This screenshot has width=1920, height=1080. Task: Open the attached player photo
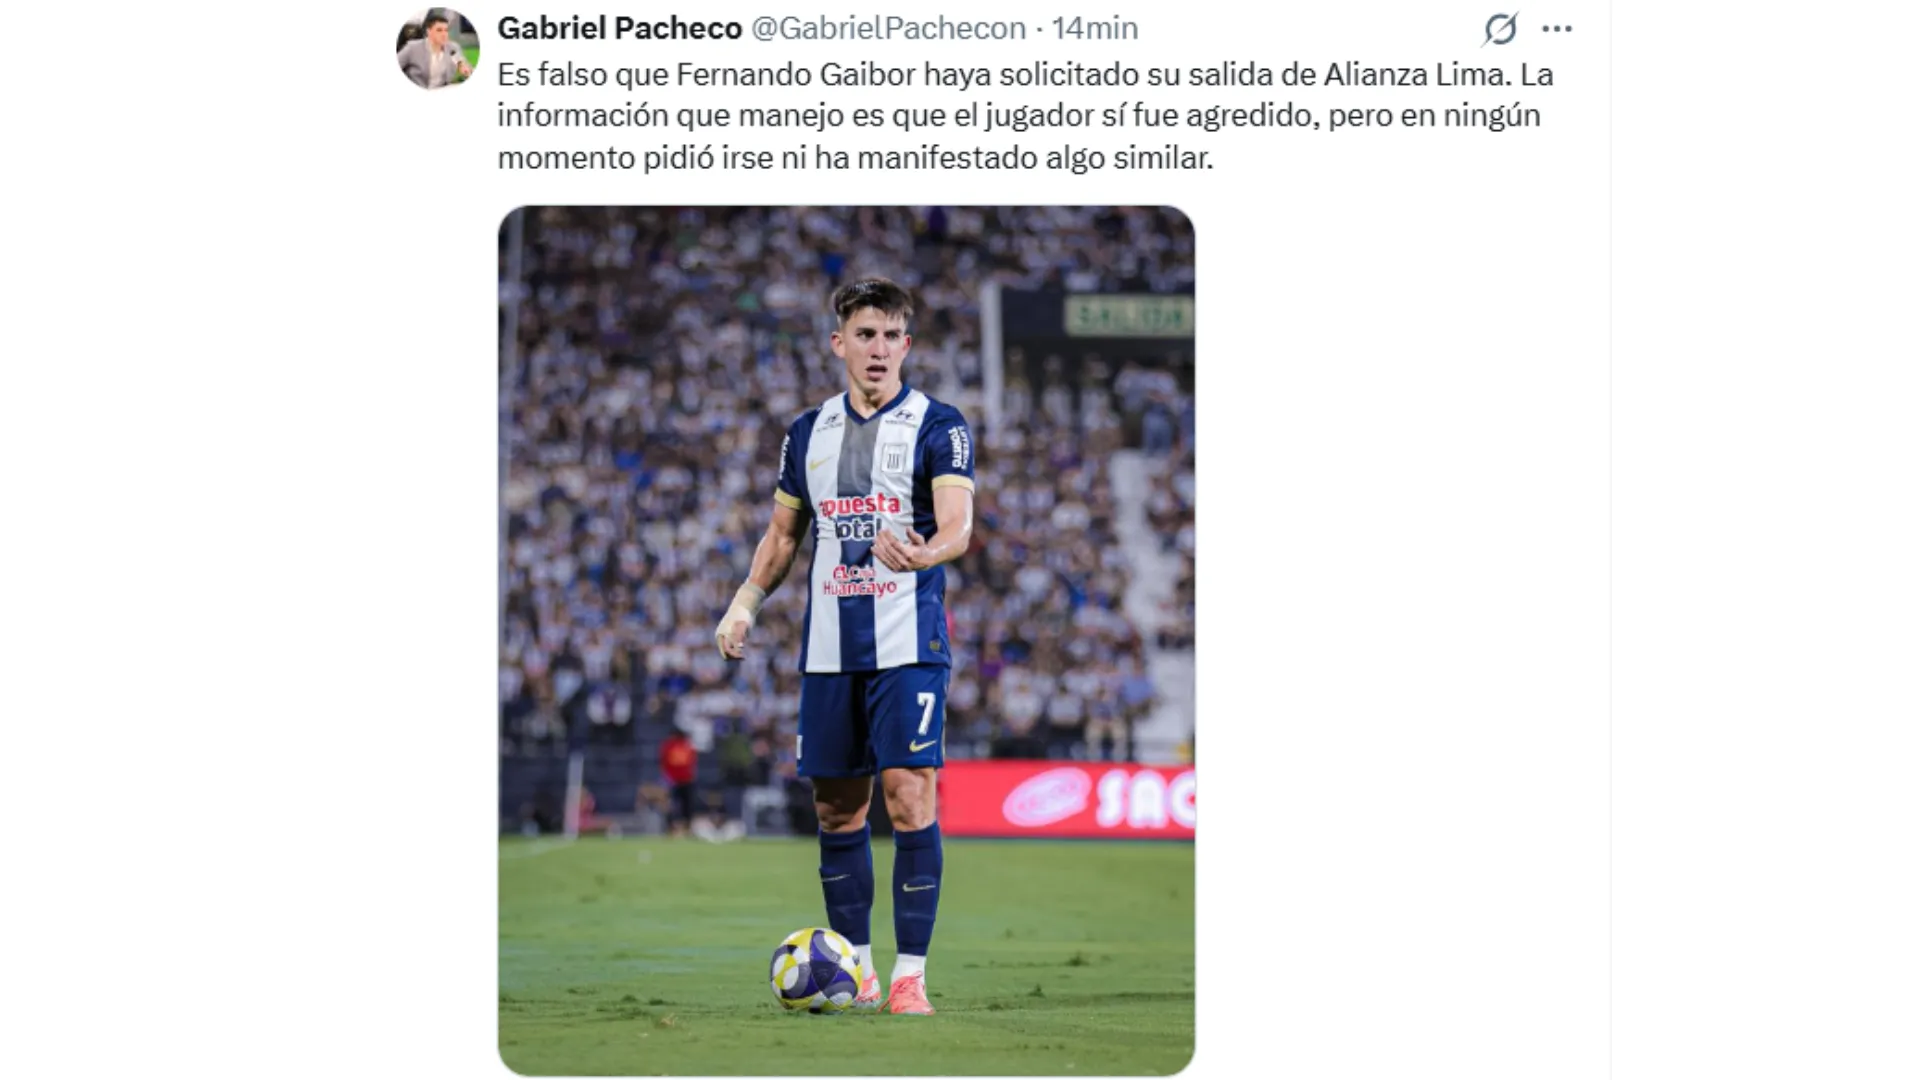(x=846, y=640)
